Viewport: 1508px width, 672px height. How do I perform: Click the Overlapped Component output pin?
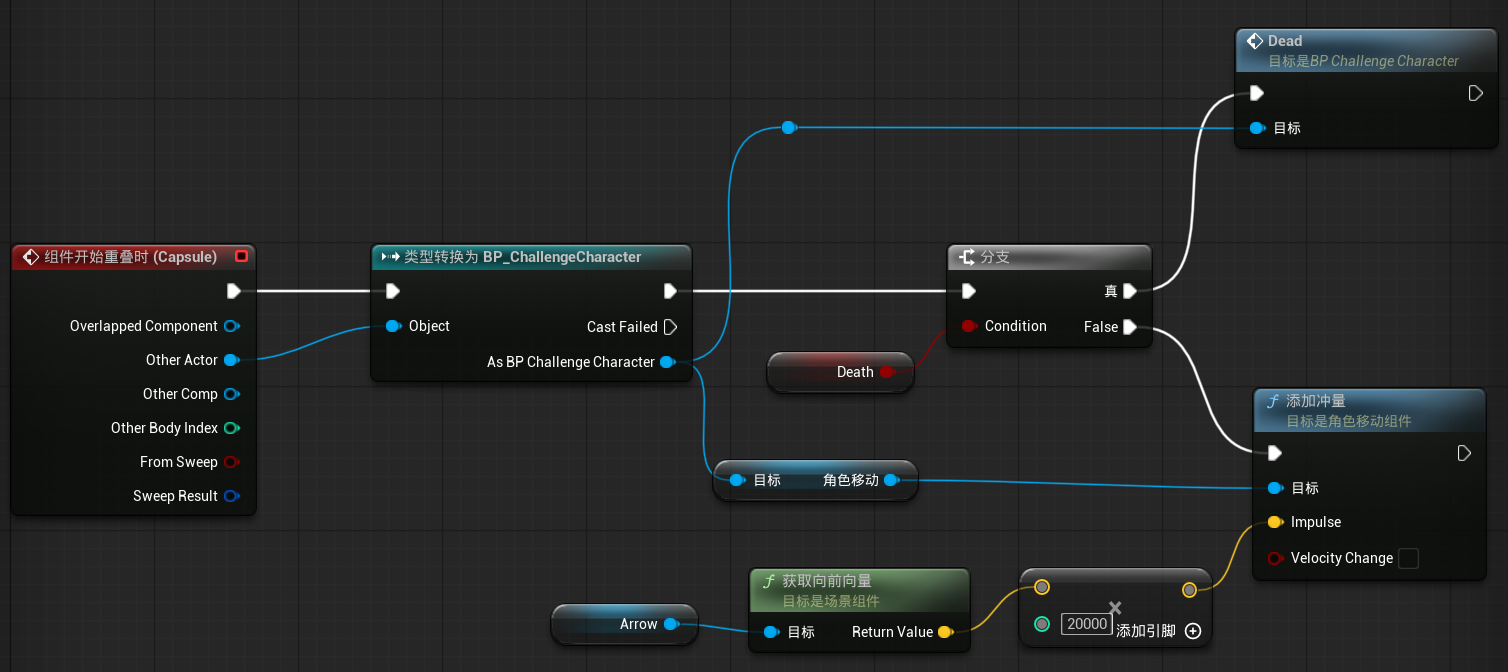tap(231, 326)
